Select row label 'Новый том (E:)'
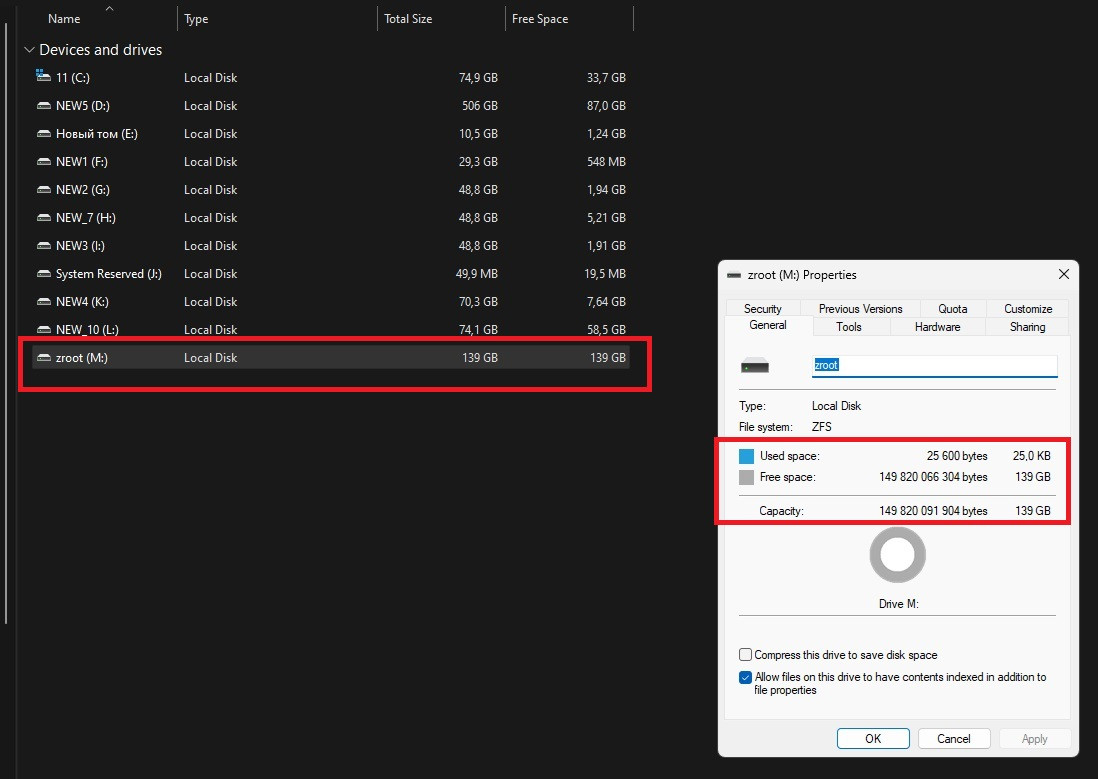 point(97,134)
